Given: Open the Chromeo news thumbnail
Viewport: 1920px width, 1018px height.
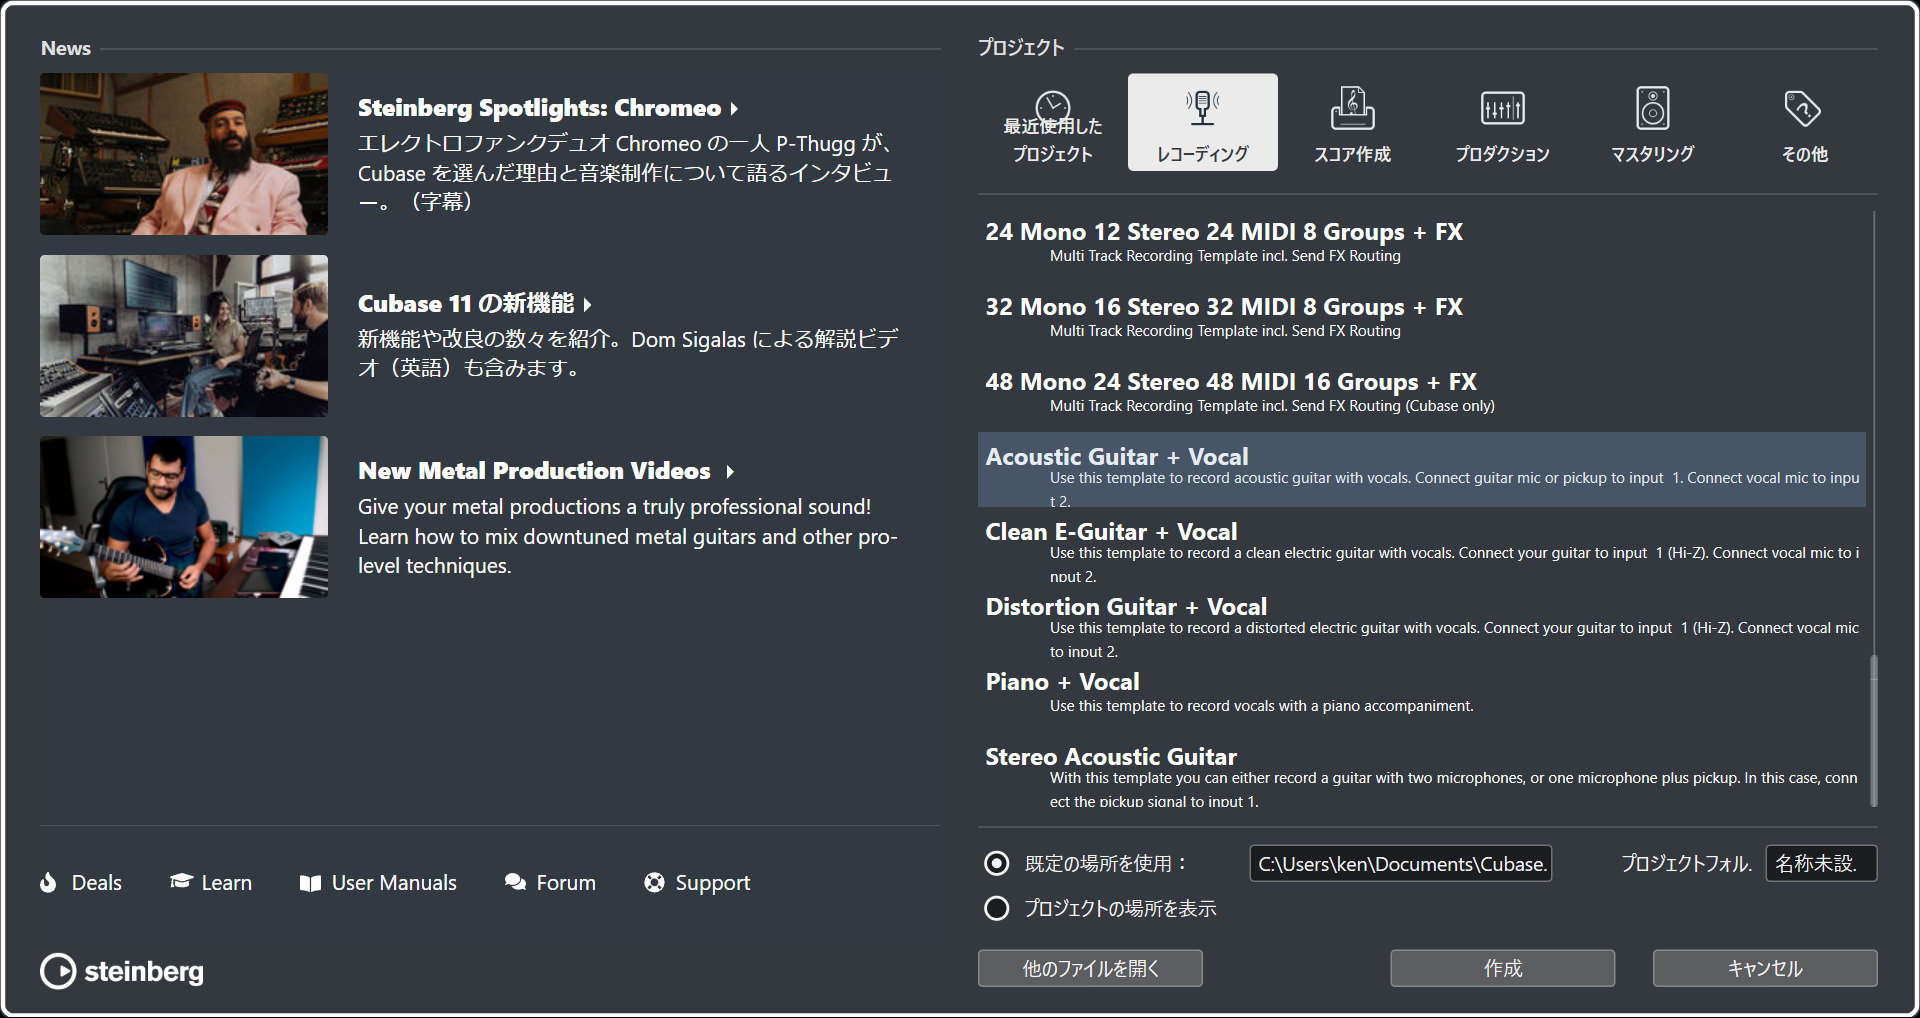Looking at the screenshot, I should click(184, 154).
